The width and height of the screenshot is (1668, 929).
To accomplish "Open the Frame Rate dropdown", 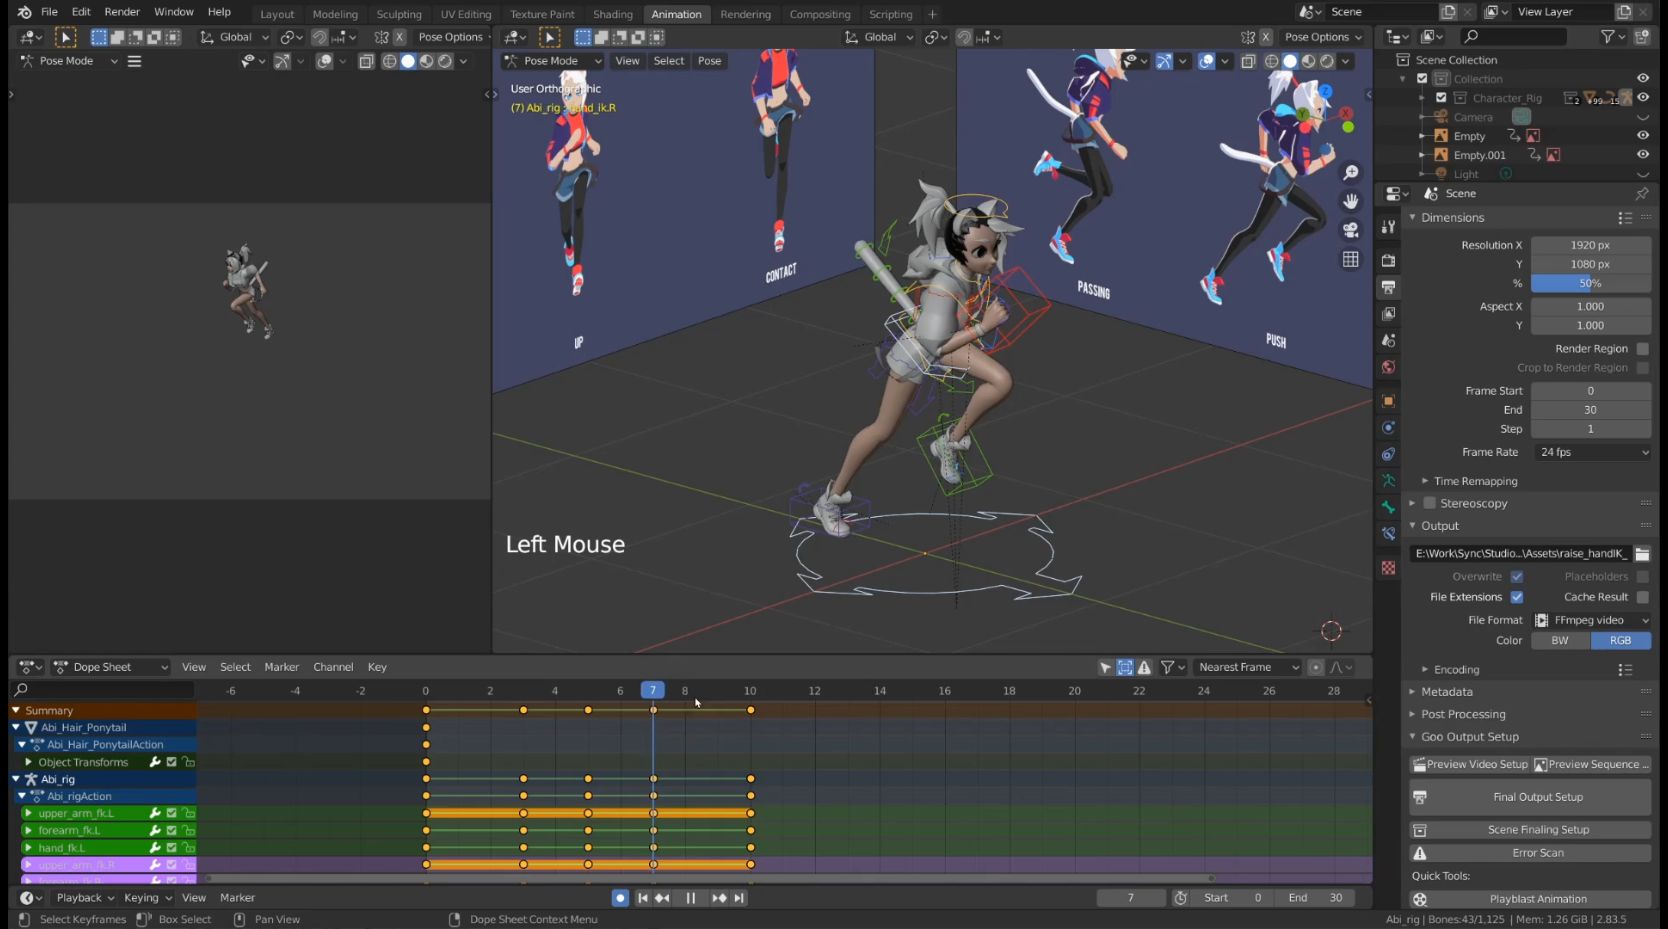I will [x=1592, y=452].
